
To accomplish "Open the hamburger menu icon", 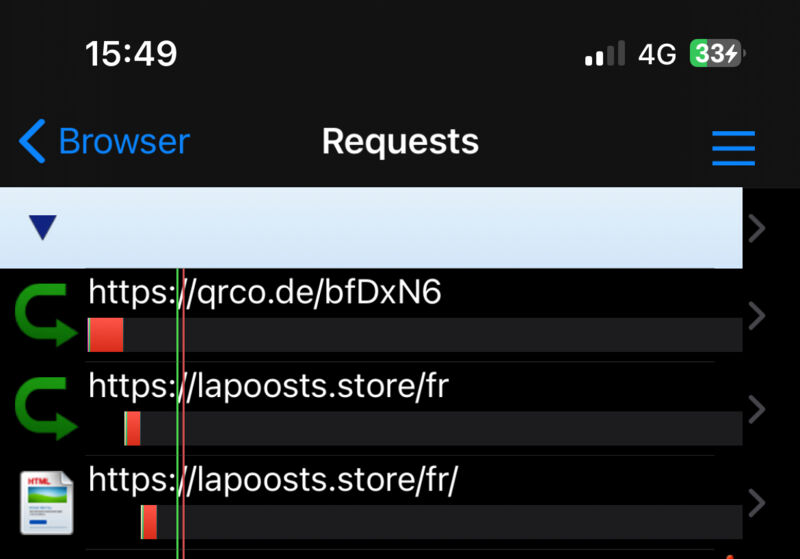I will coord(733,148).
